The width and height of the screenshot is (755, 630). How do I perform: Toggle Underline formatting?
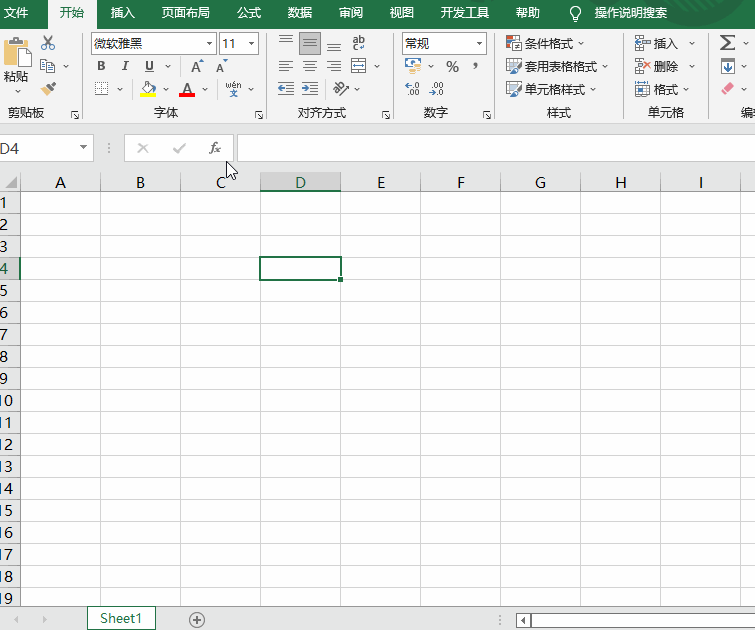(149, 66)
